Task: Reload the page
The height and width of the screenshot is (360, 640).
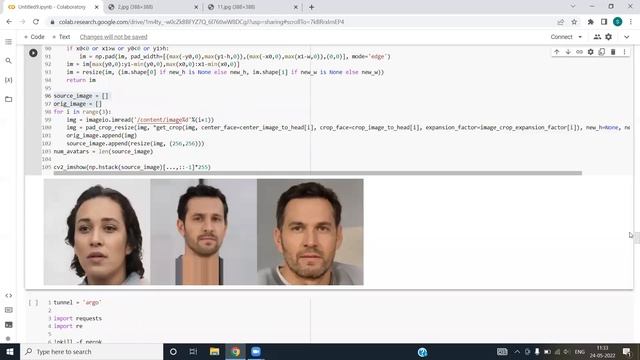Action: (36, 22)
